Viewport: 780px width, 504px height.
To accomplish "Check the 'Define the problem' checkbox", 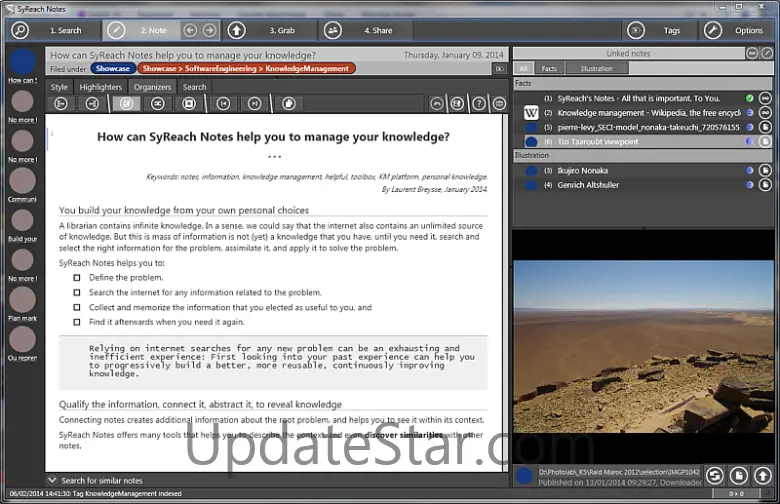I will 77,277.
